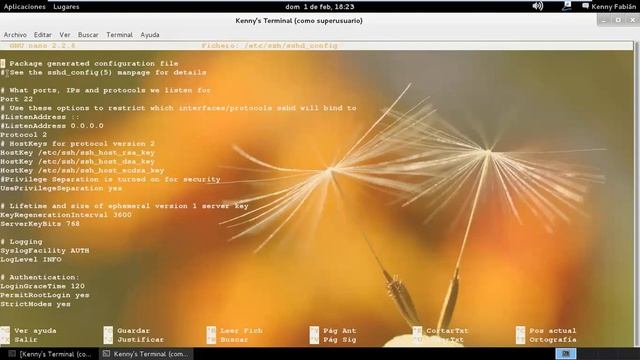
Task: Click the 'Ver ayuda' nano shortcut
Action: [x=29, y=331]
